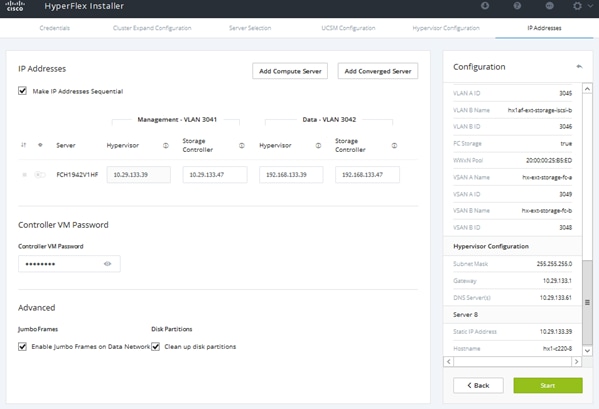This screenshot has height=409, width=599.
Task: Open the help question-mark icon
Action: pyautogui.click(x=517, y=6)
